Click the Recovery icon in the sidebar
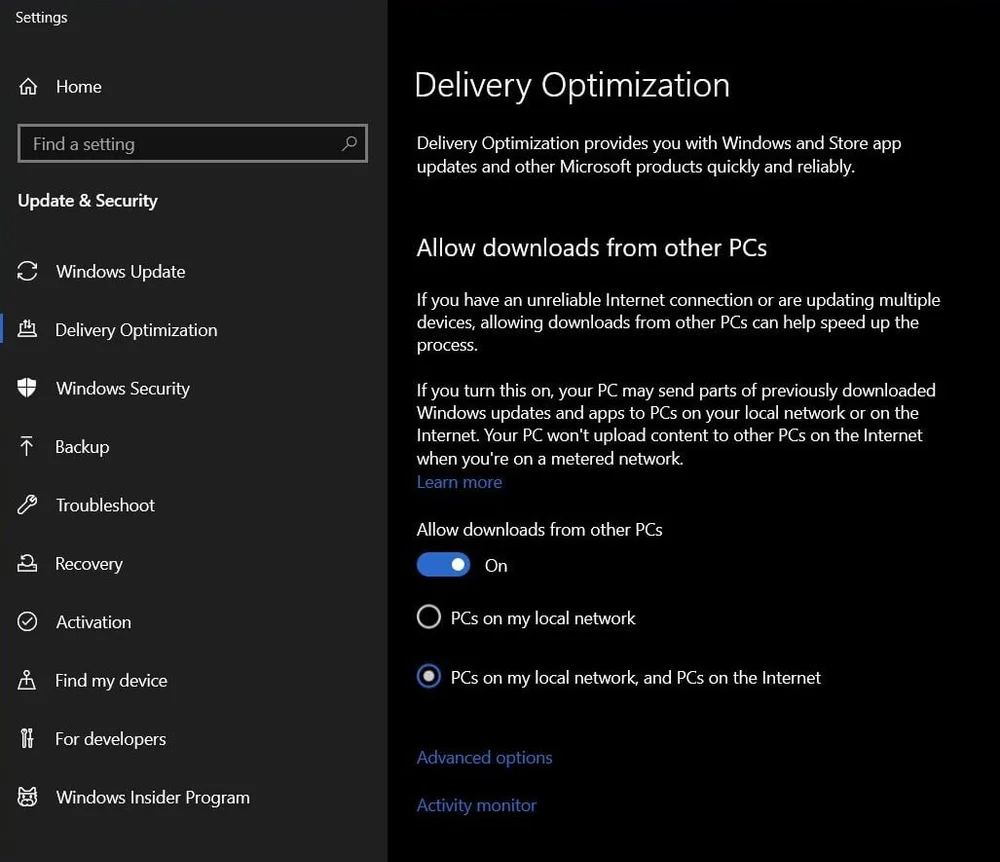 click(25, 563)
